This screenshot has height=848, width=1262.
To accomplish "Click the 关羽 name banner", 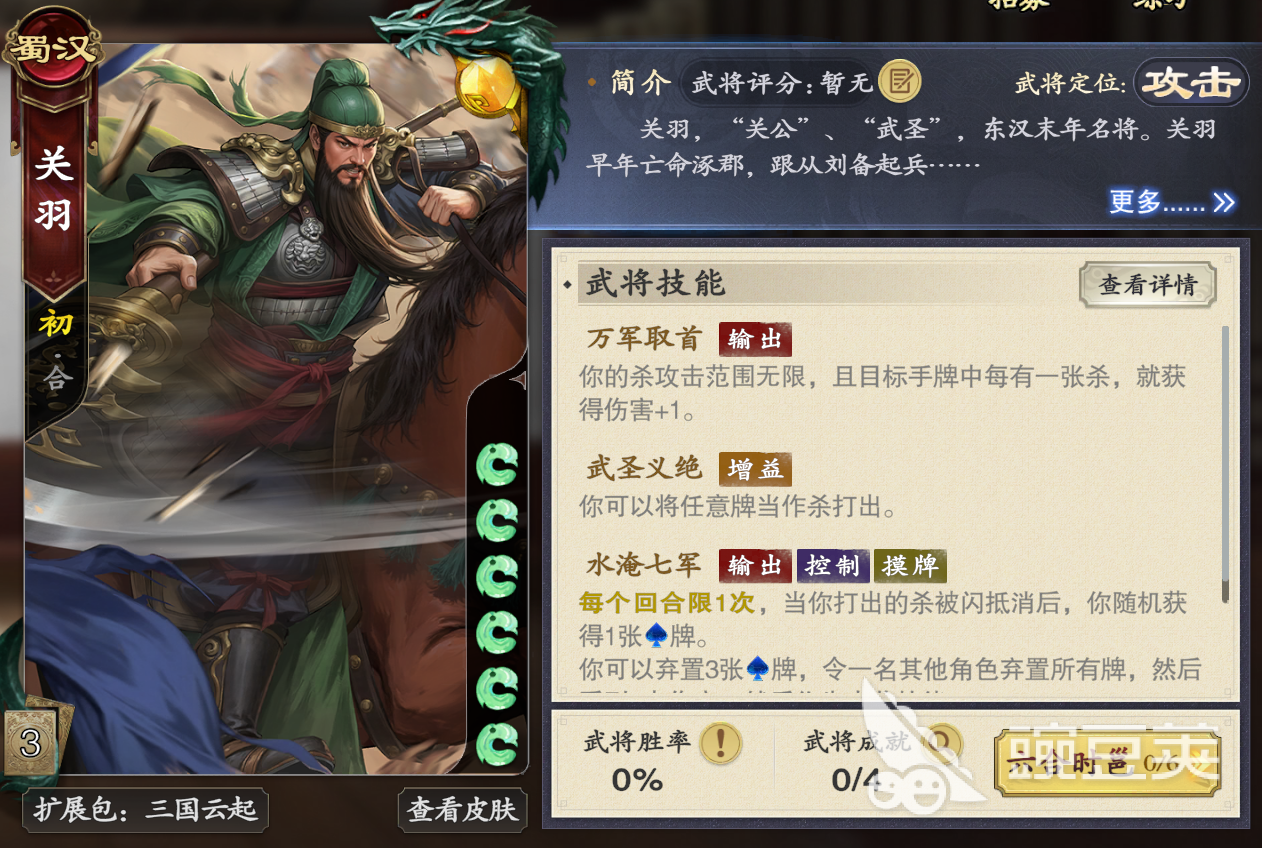I will coord(54,190).
